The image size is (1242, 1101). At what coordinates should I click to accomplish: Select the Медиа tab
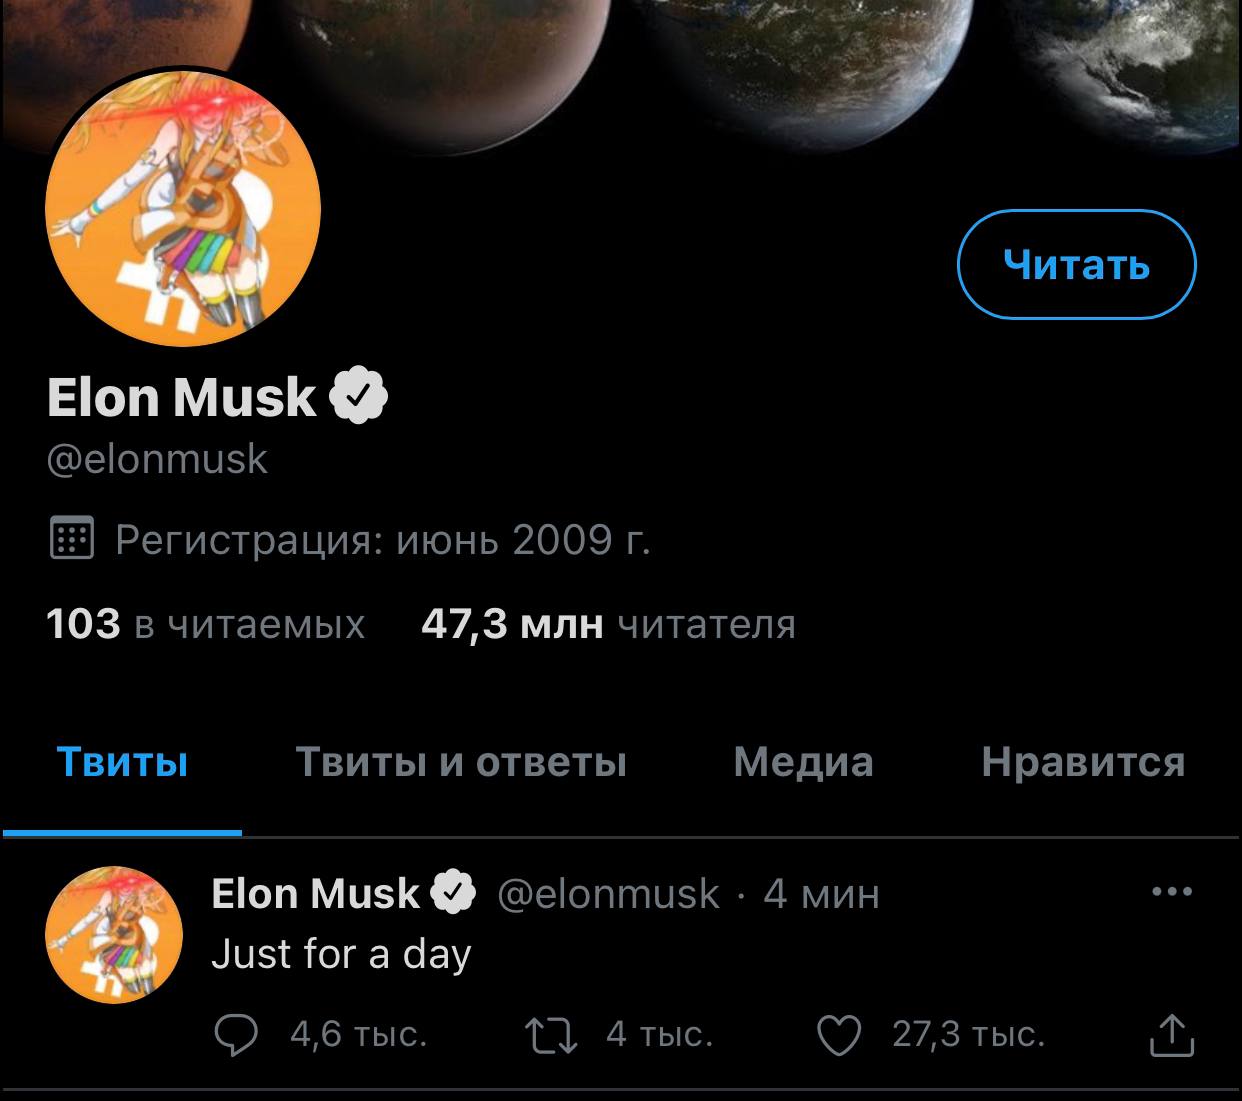(803, 762)
